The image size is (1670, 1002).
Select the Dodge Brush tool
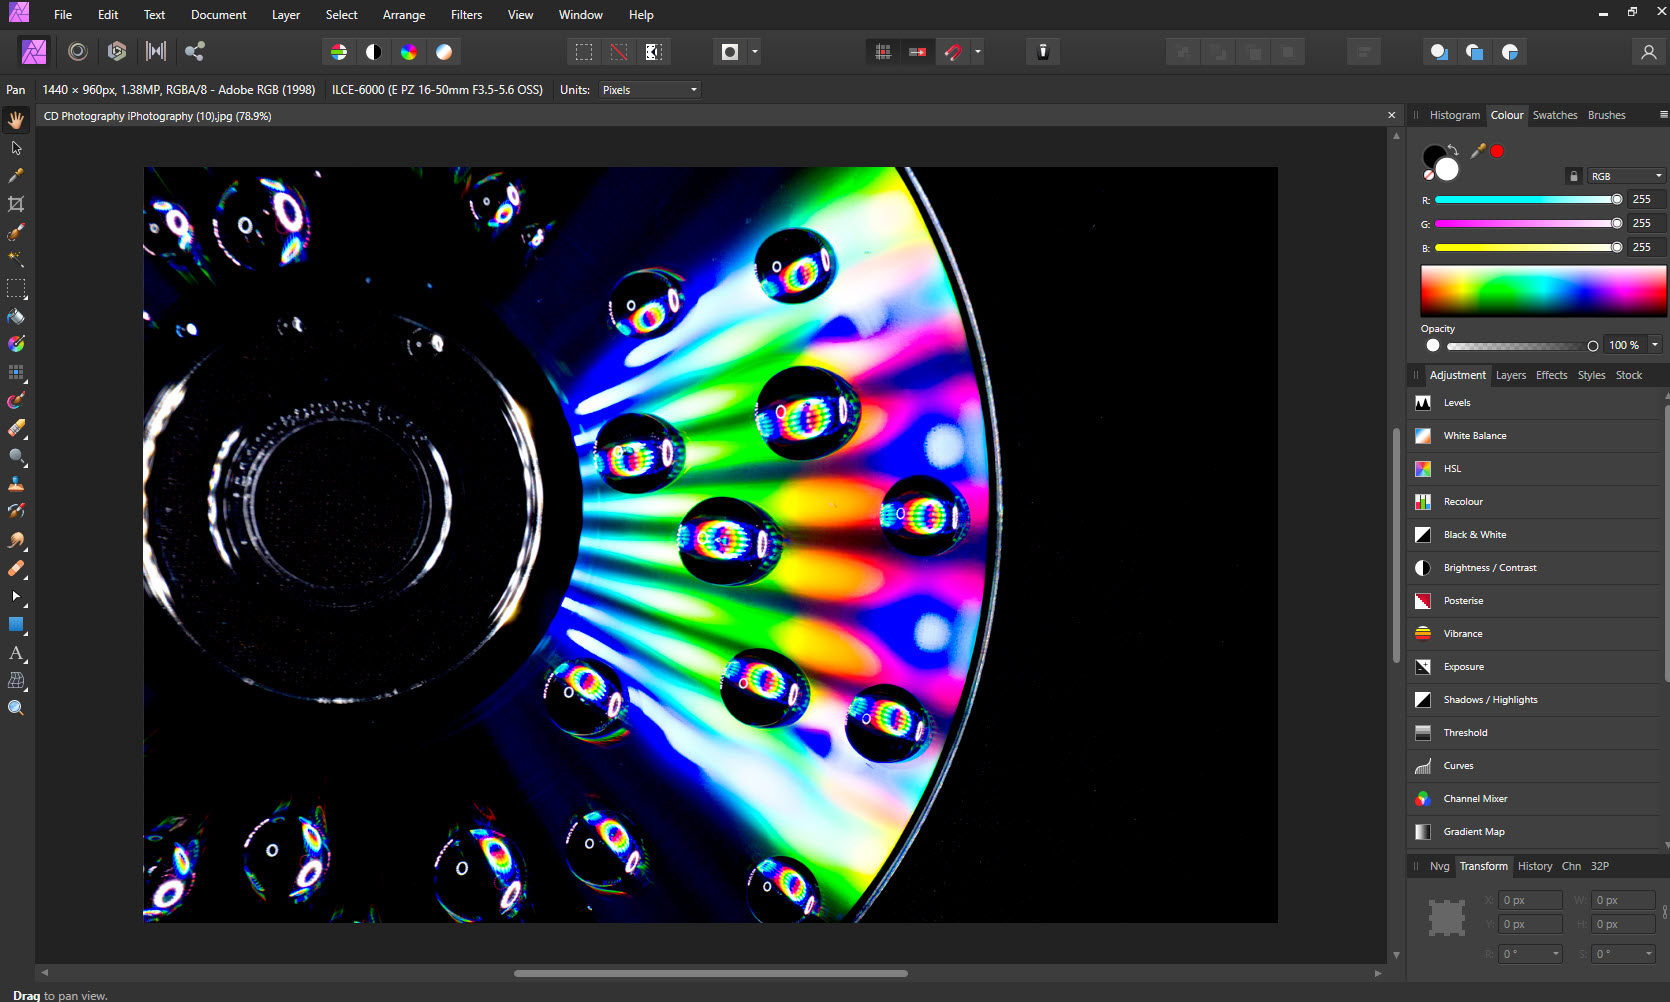[x=16, y=456]
